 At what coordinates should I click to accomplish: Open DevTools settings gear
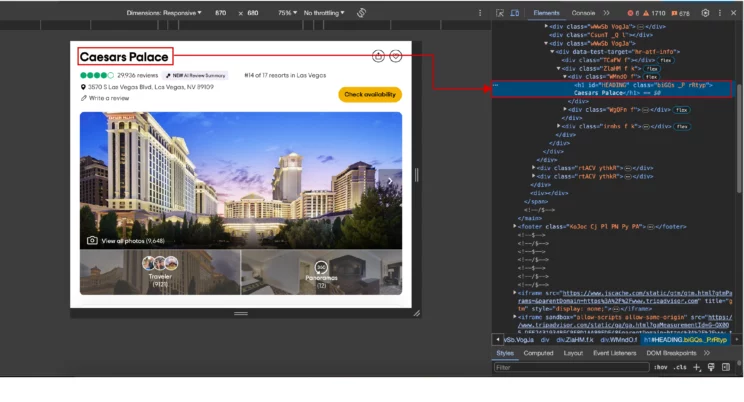pos(705,13)
